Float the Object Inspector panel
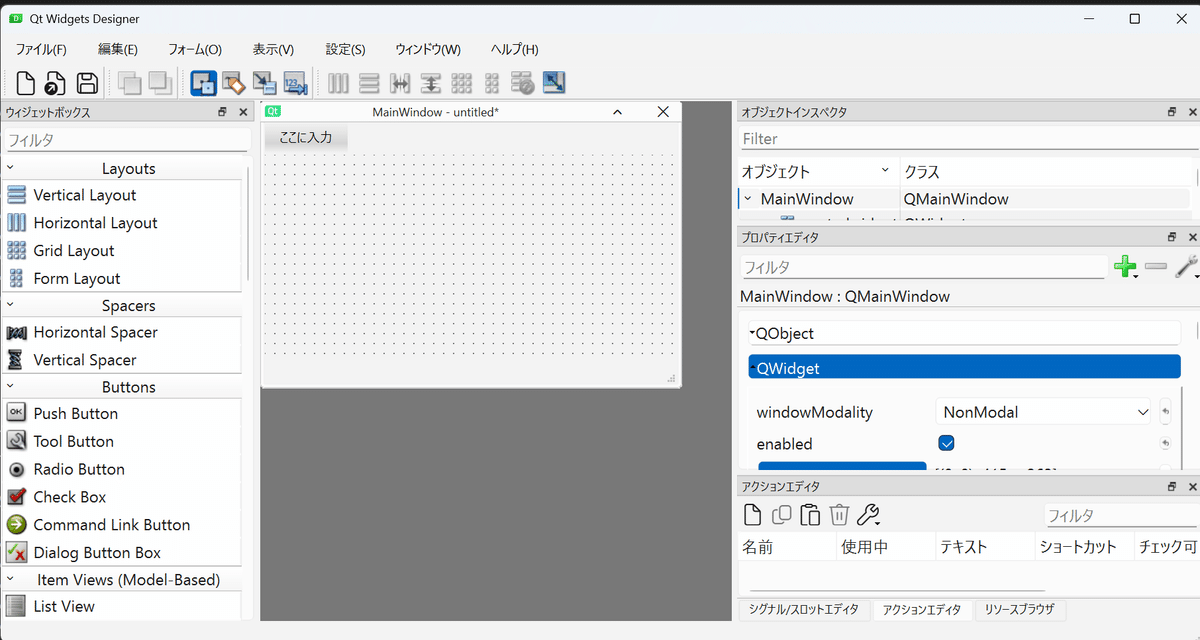1200x640 pixels. pos(1171,113)
